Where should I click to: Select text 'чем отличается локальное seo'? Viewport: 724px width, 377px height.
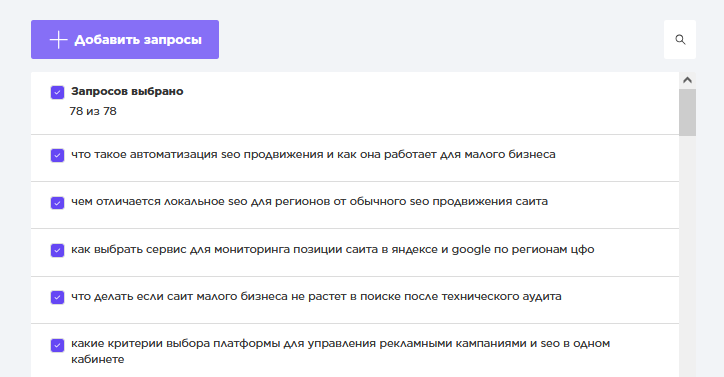coord(159,201)
